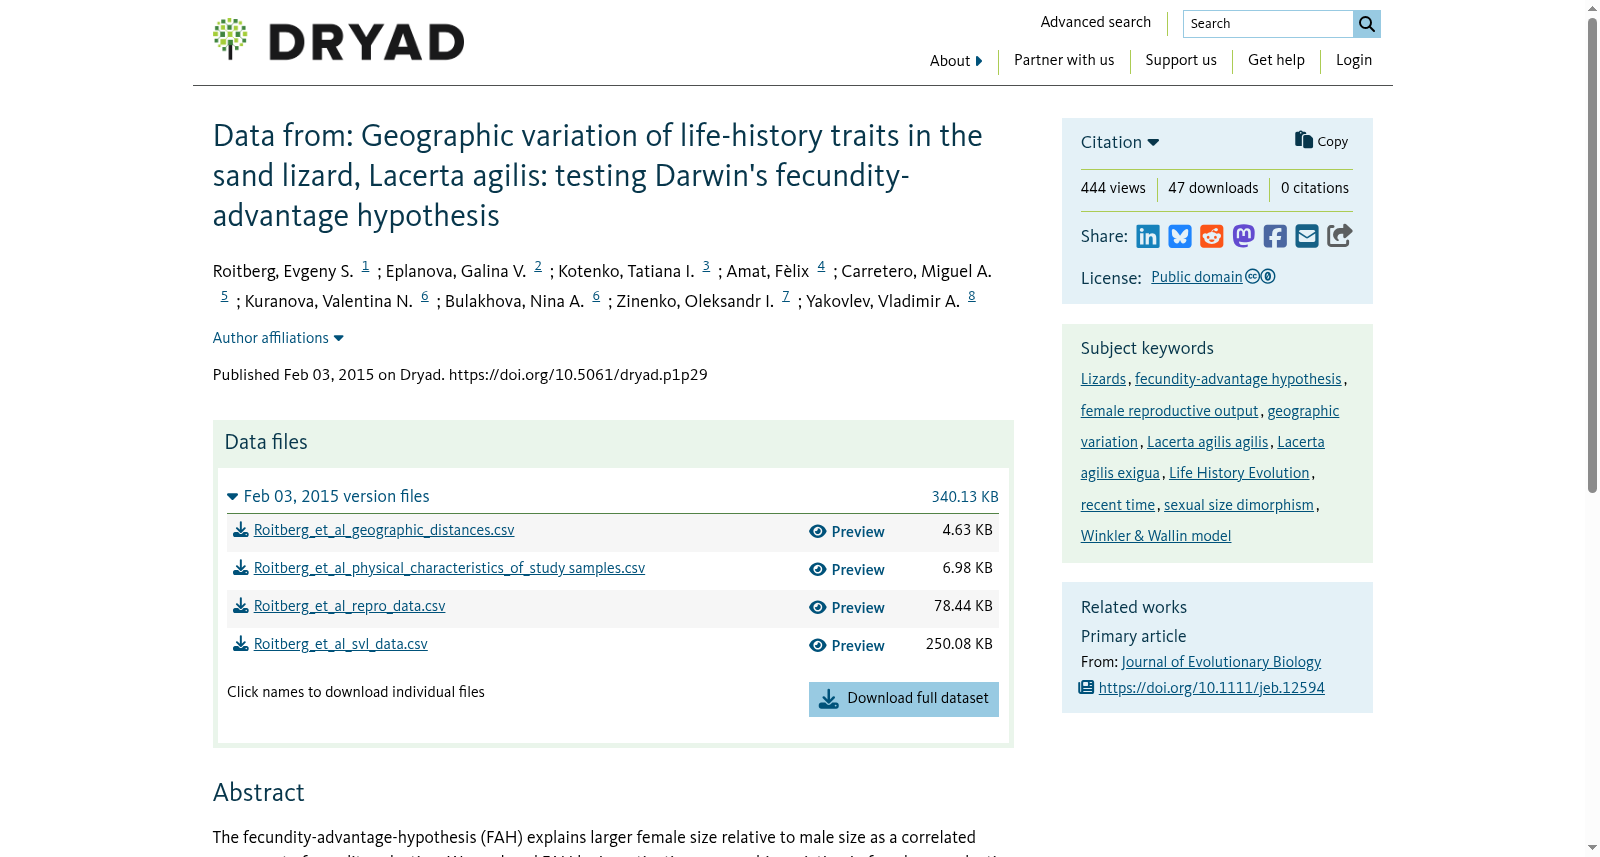Click Login in the navigation

pos(1354,60)
